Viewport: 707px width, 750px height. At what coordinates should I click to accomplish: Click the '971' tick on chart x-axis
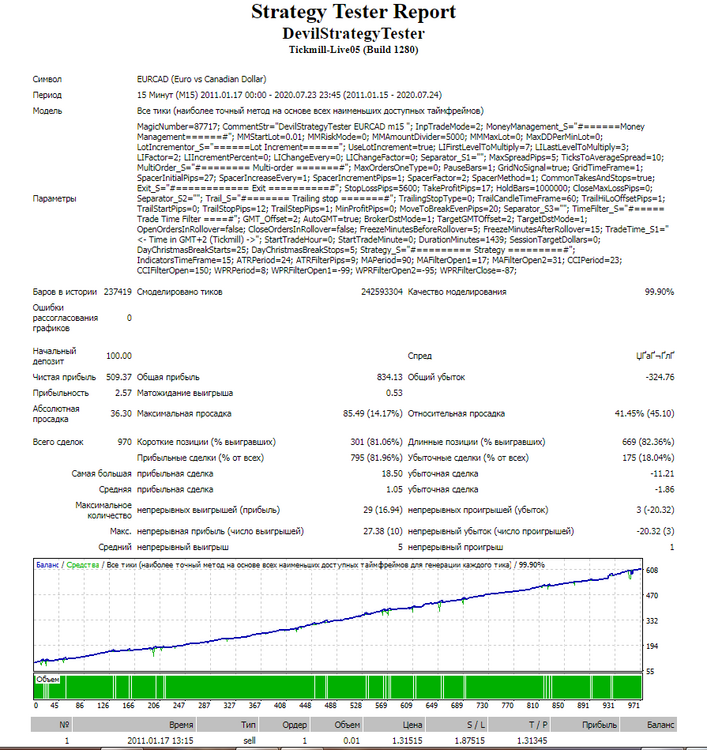(634, 705)
